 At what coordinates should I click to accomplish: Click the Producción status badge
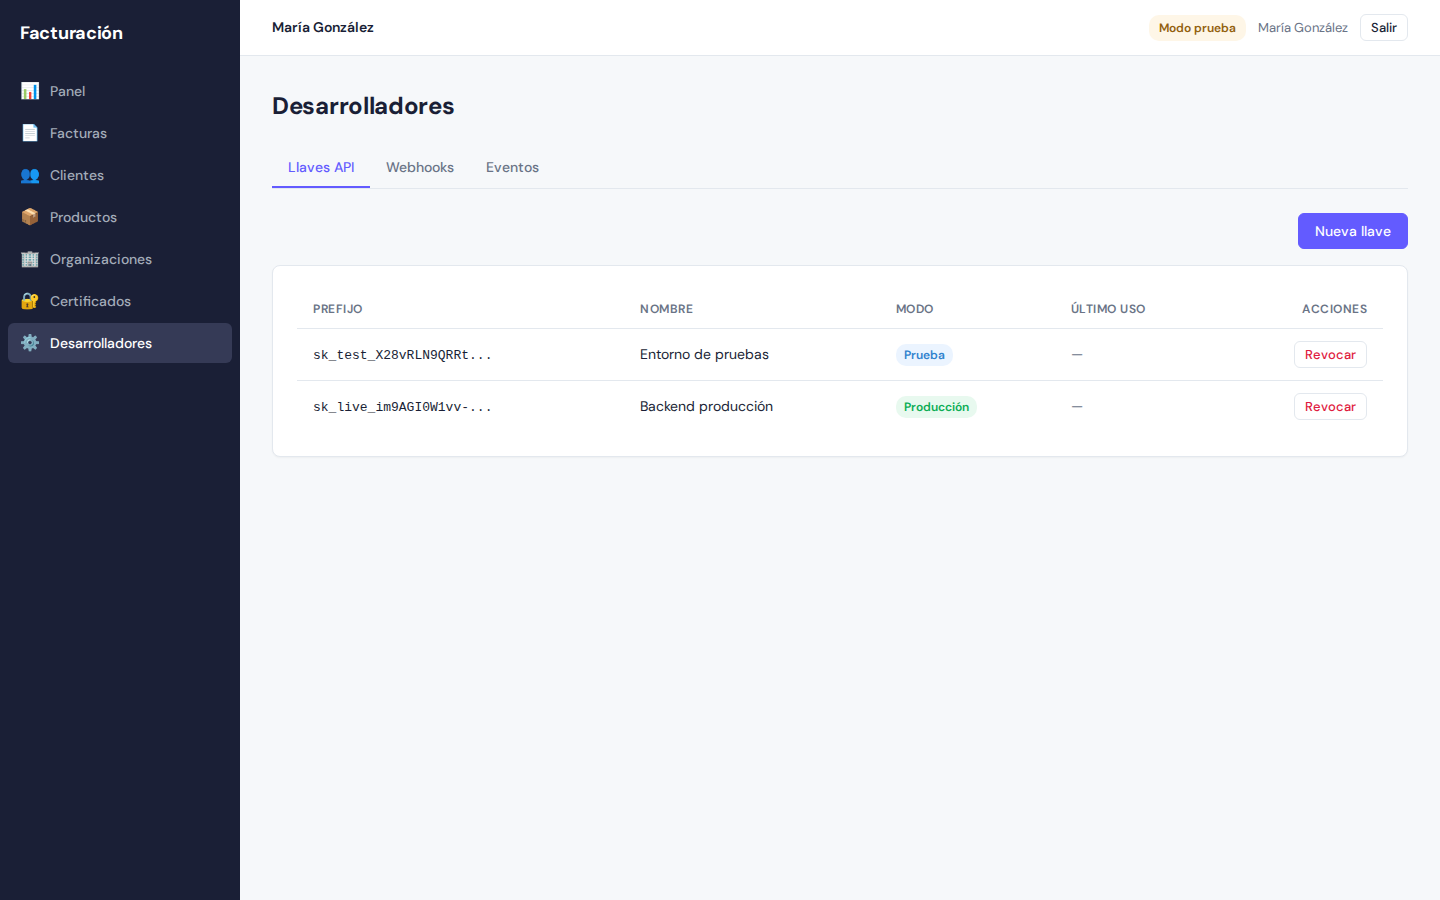point(936,406)
